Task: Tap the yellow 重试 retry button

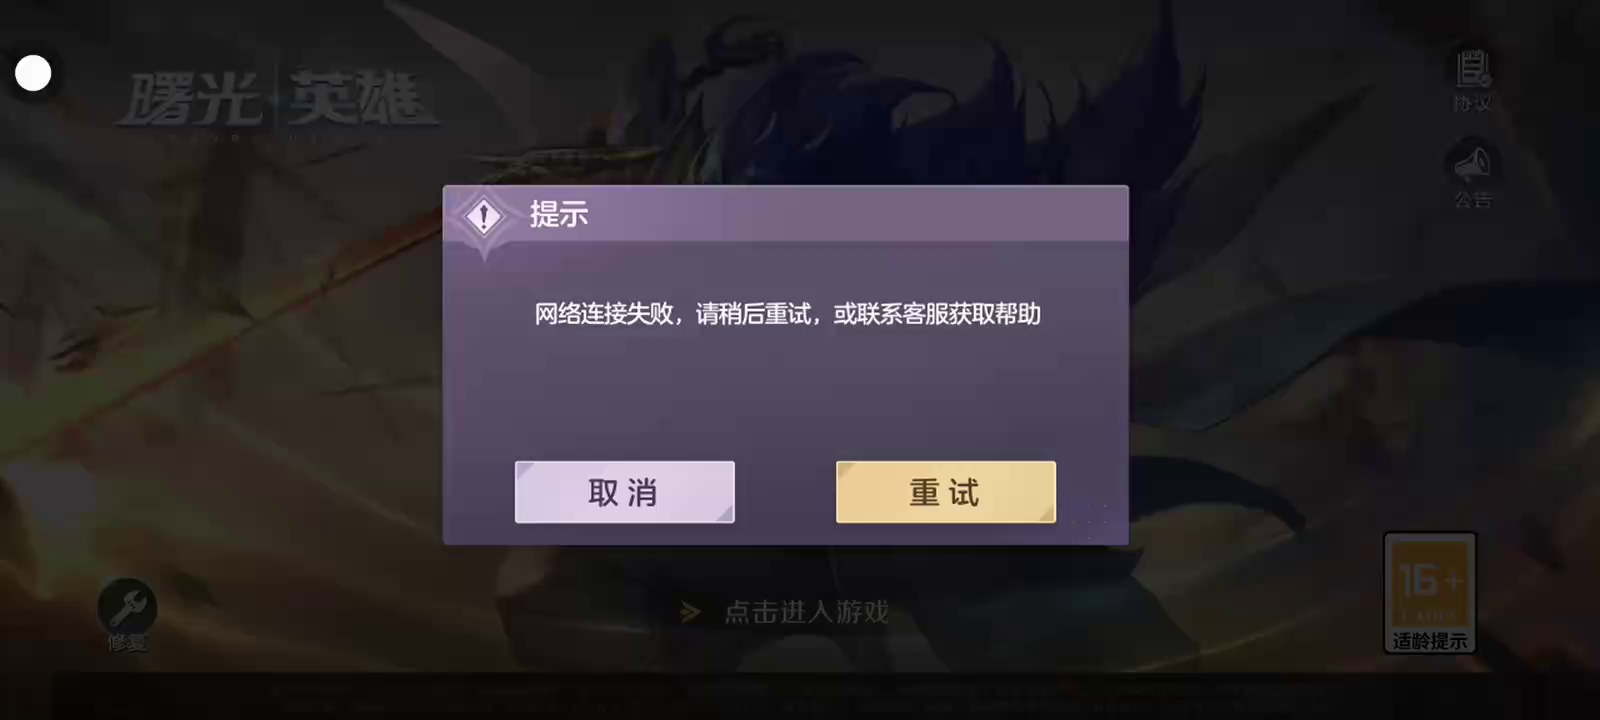Action: (945, 492)
